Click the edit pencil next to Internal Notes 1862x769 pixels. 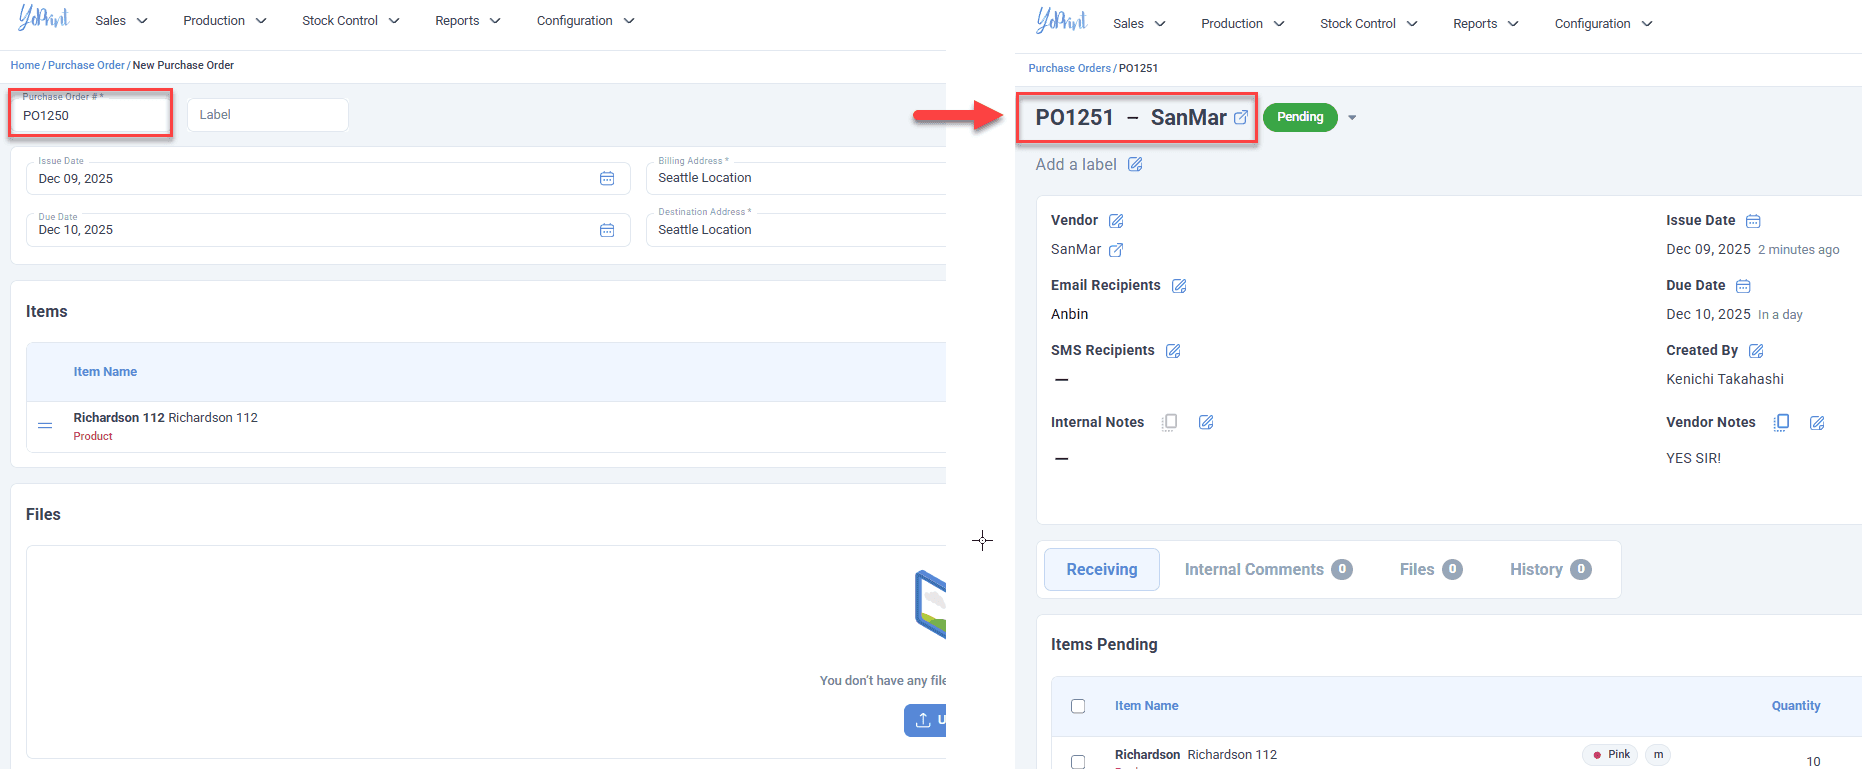tap(1206, 423)
